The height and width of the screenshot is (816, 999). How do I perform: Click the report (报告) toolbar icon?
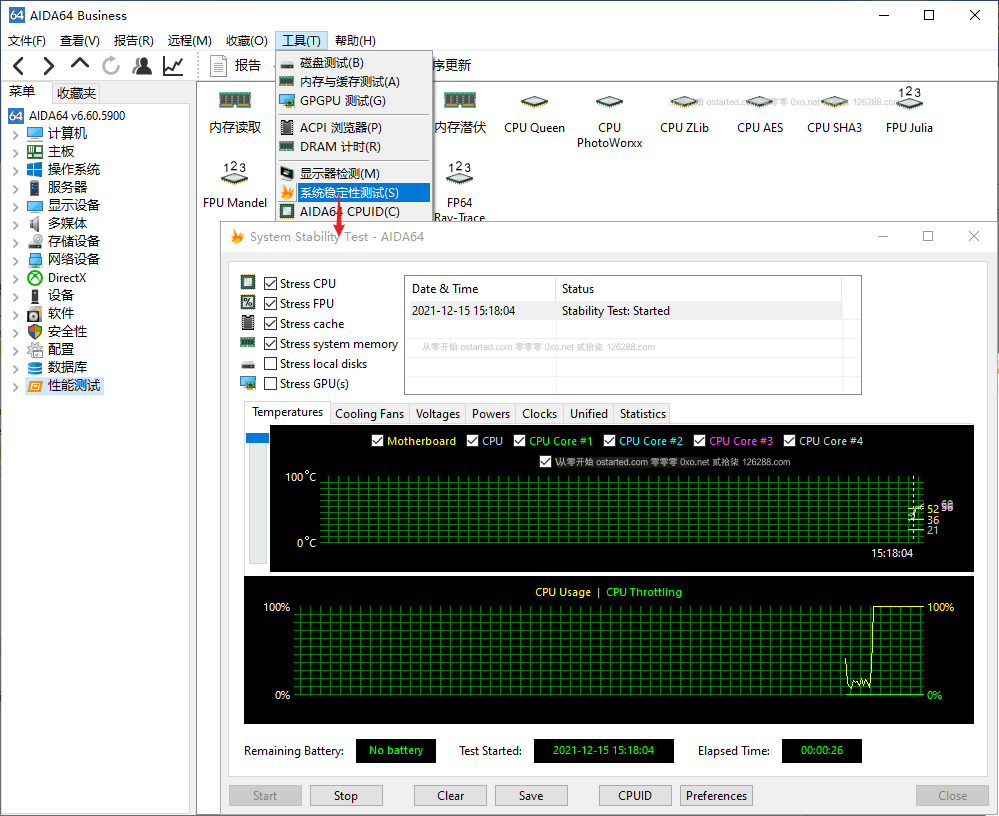click(x=219, y=66)
